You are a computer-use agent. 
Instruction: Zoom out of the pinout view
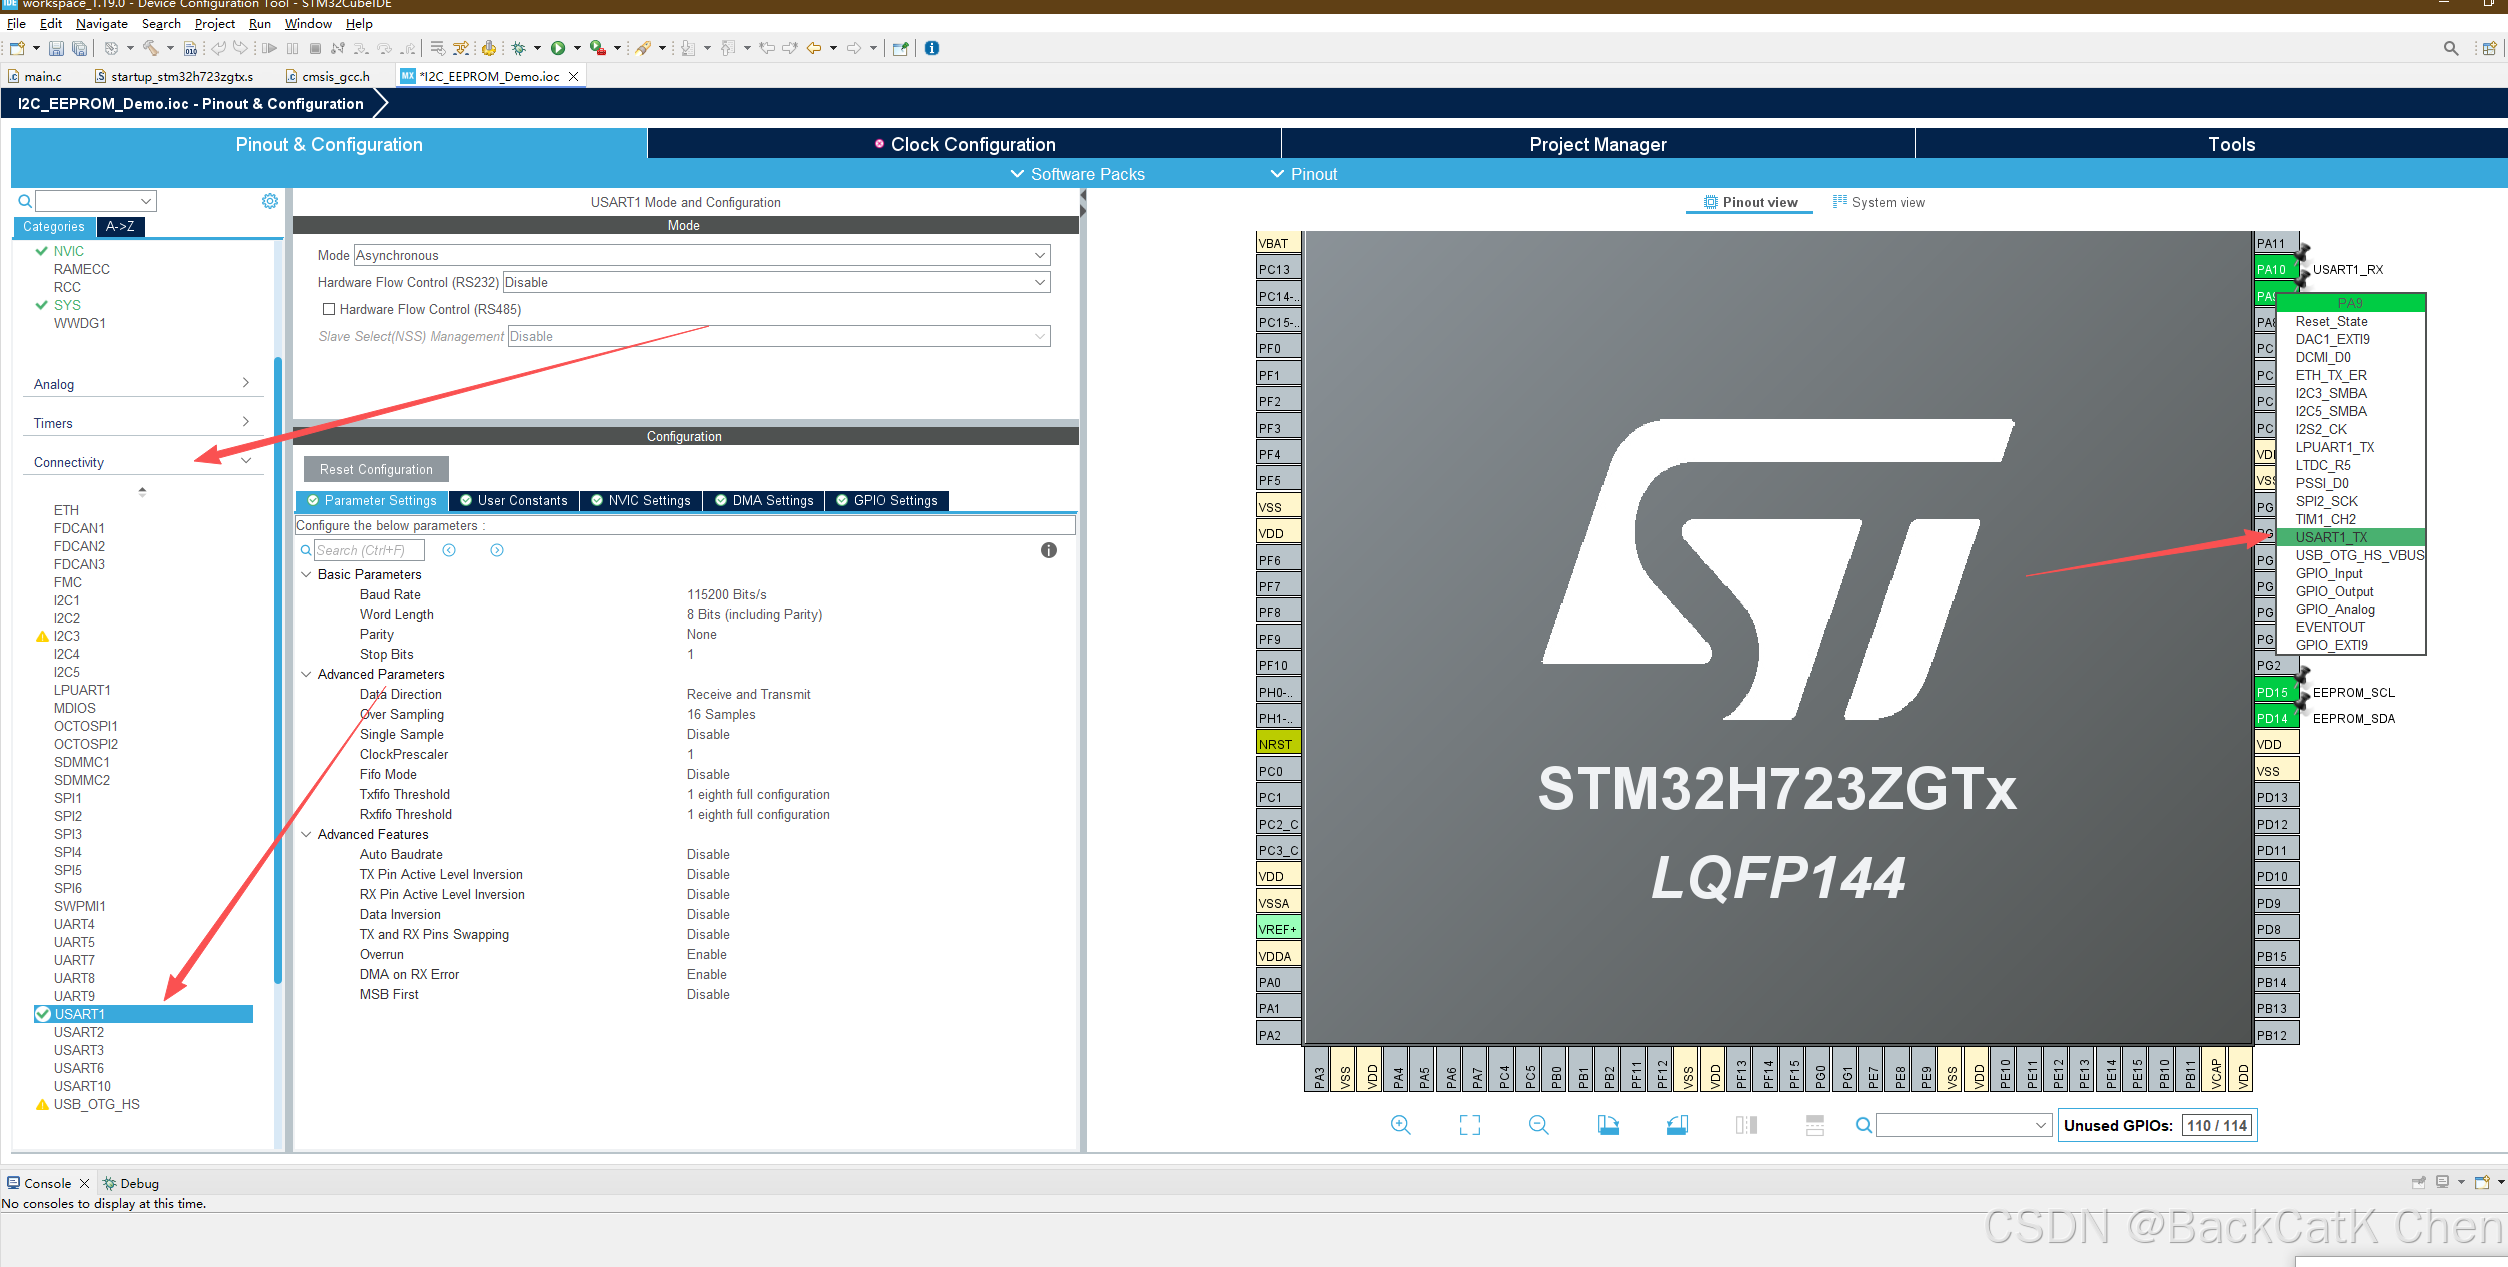[1538, 1125]
